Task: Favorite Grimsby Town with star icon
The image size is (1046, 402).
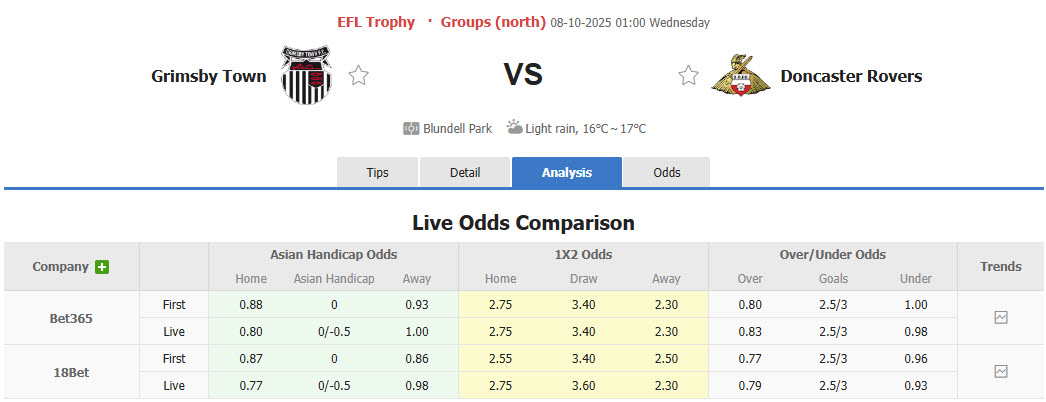Action: coord(359,75)
